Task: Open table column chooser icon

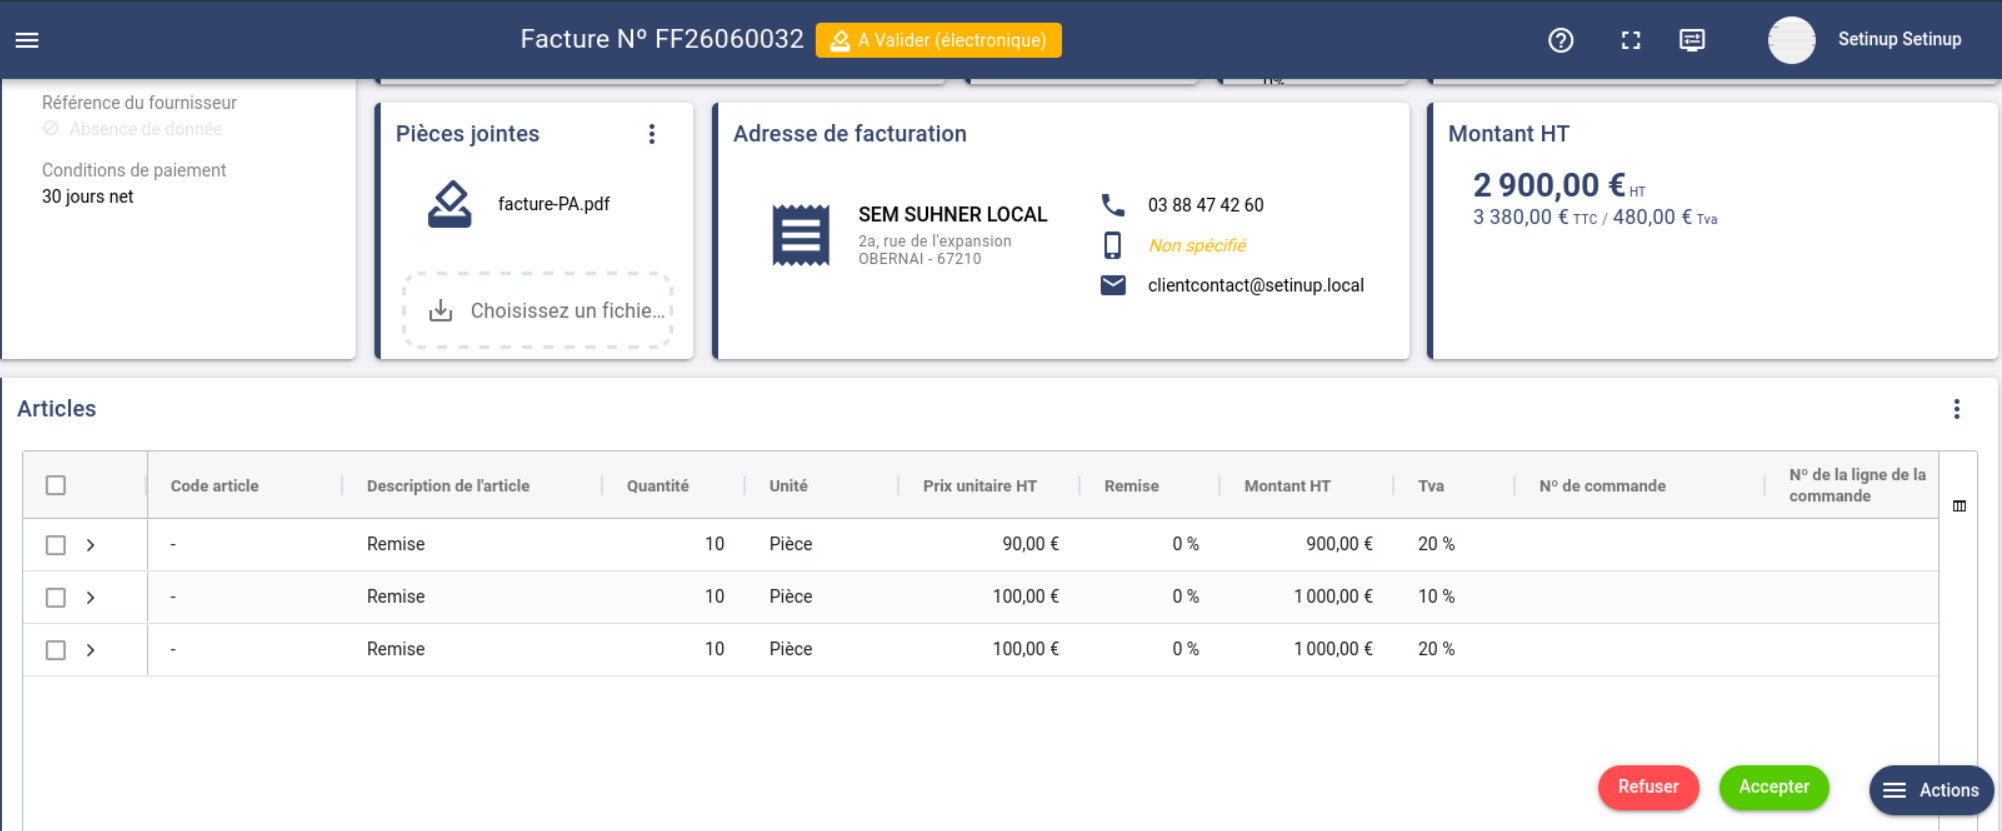Action: [1959, 506]
